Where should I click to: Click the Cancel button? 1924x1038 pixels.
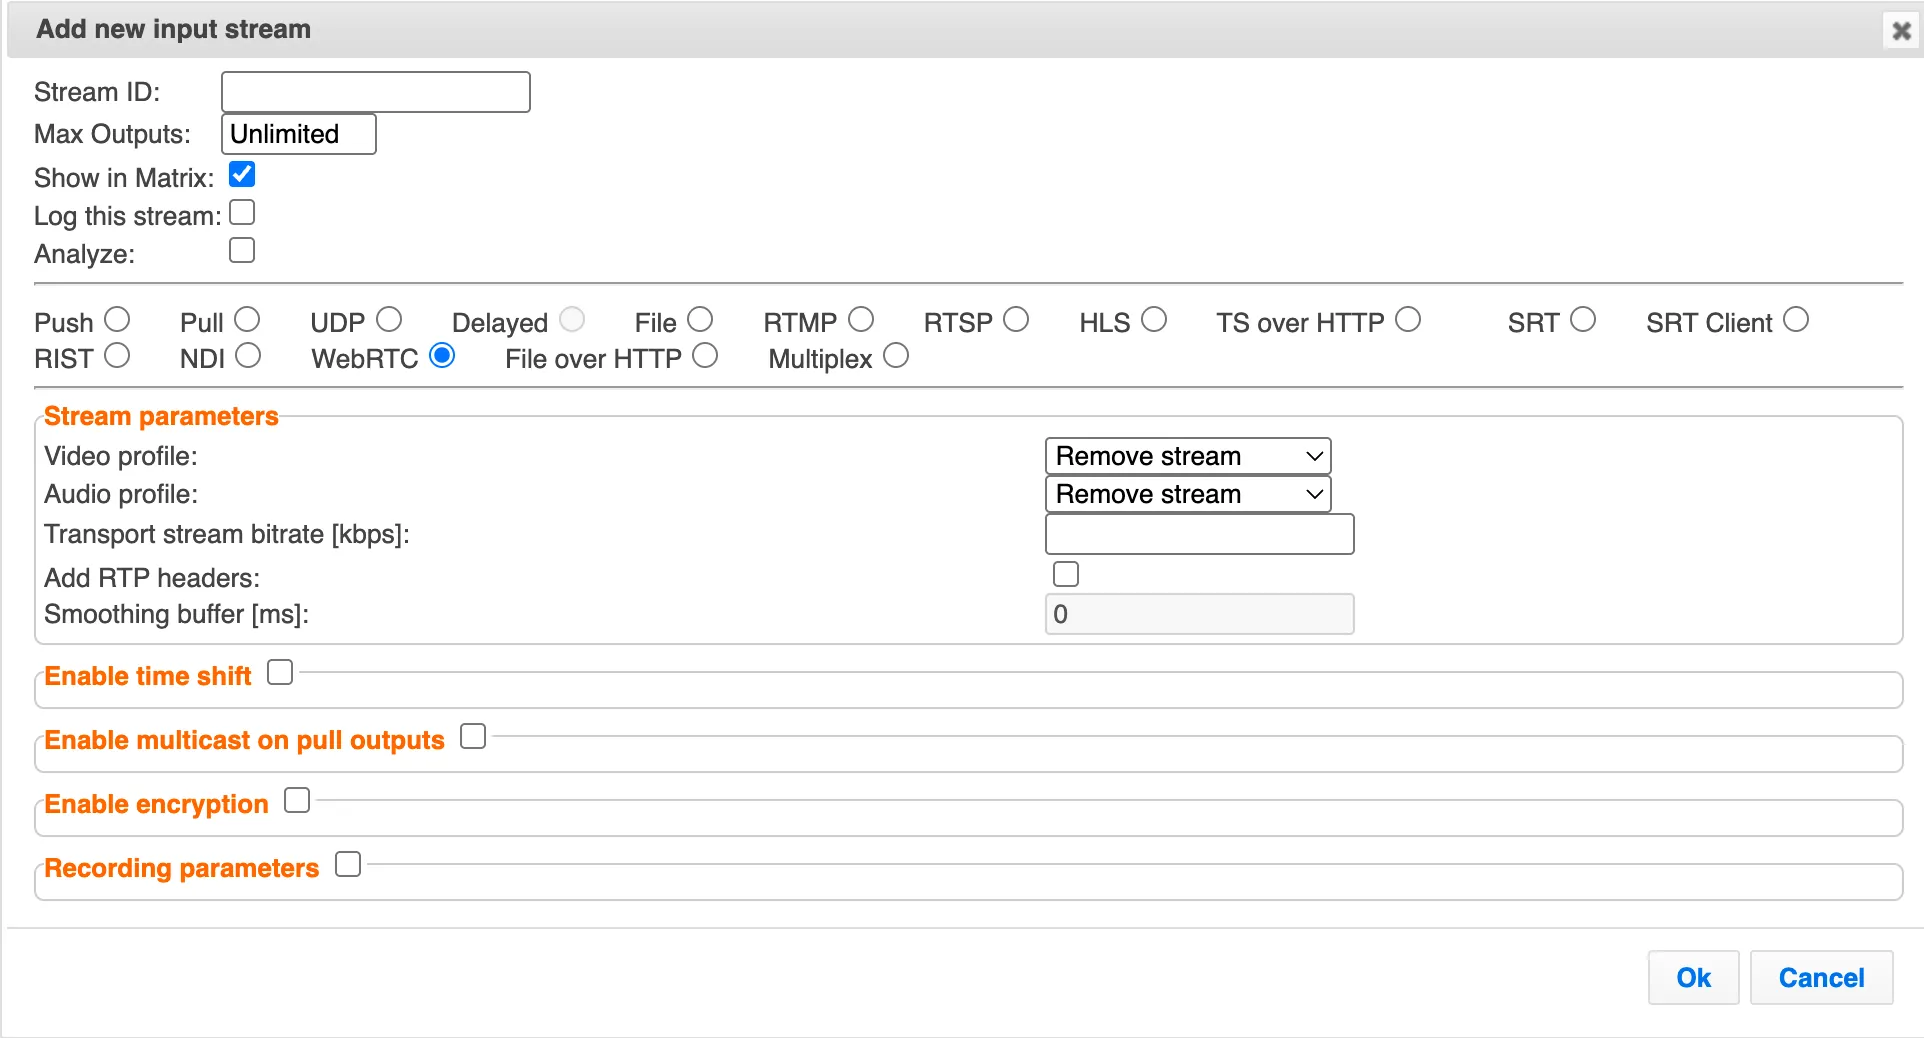[1821, 977]
